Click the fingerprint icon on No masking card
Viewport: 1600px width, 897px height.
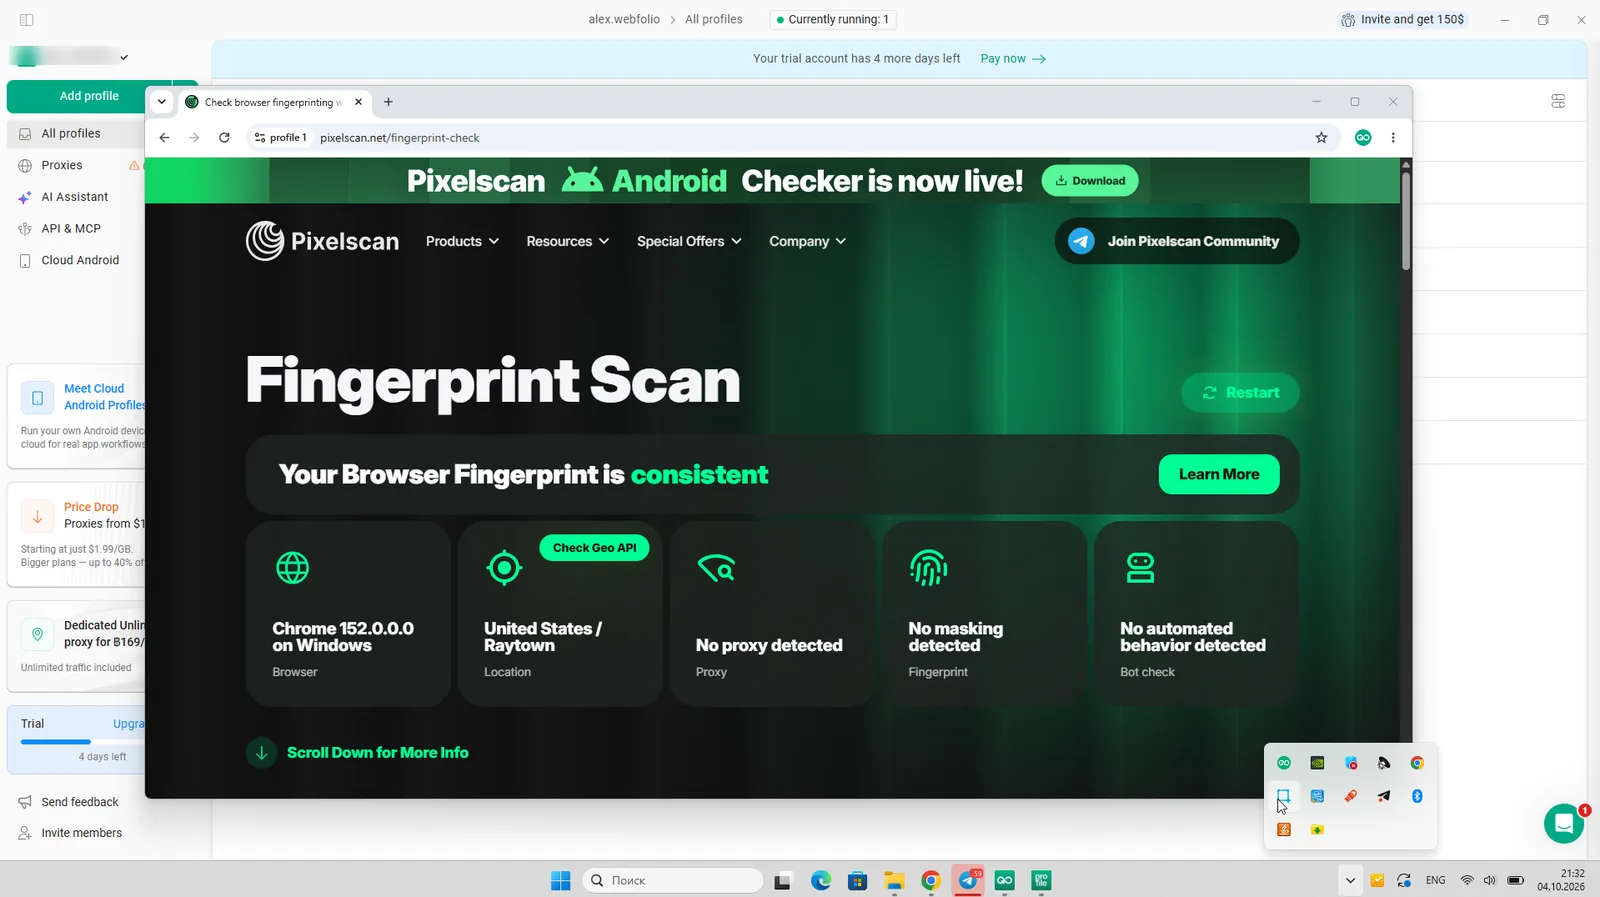coord(928,568)
